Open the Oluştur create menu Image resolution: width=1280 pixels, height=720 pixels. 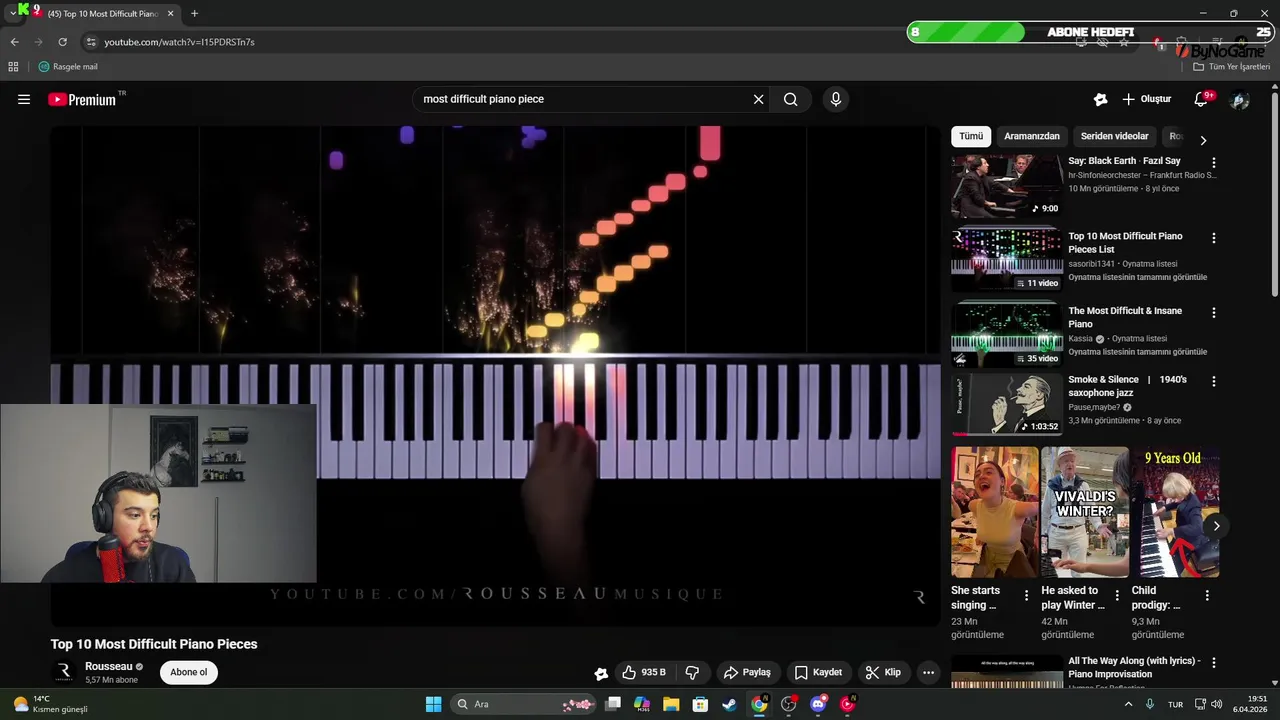[1146, 99]
